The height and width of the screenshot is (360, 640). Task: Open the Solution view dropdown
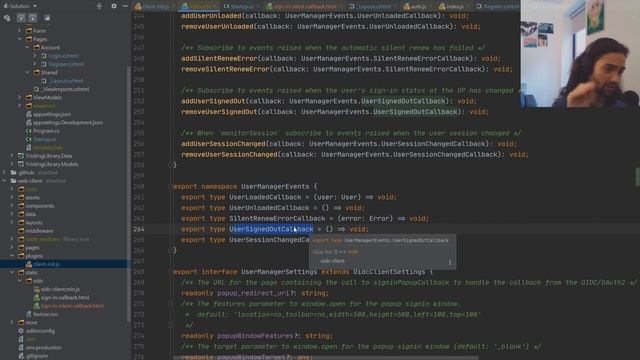35,6
